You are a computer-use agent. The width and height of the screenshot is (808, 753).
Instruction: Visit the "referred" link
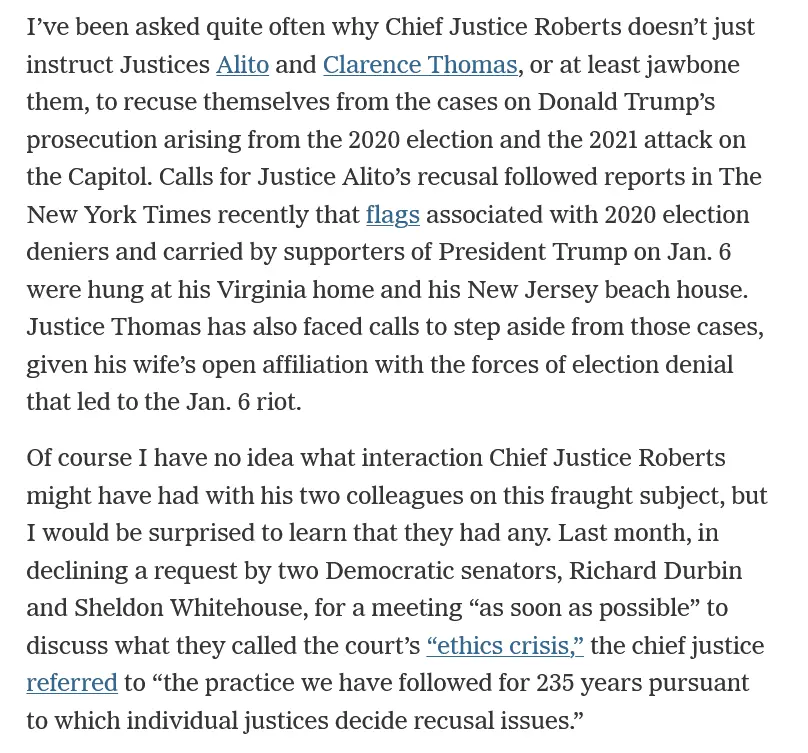pos(72,683)
